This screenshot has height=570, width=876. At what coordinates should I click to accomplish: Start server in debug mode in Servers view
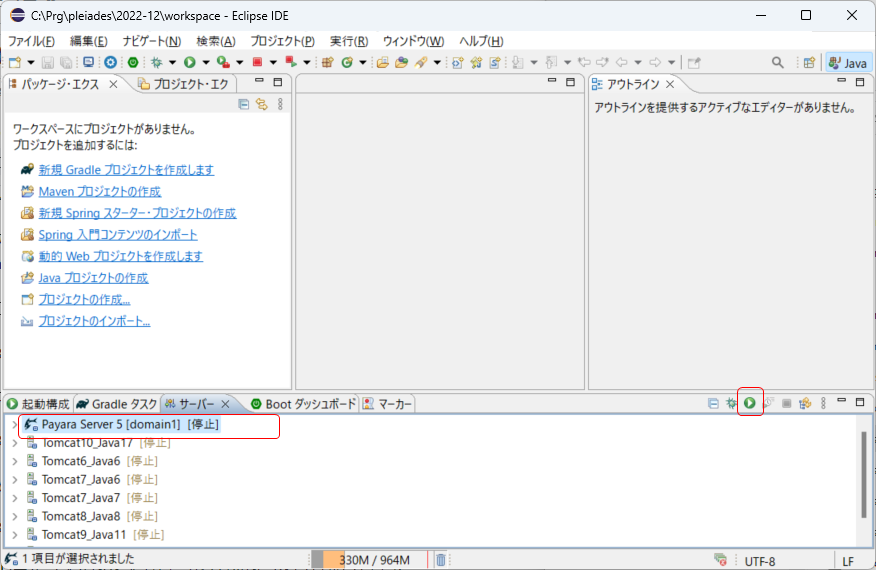coord(731,403)
